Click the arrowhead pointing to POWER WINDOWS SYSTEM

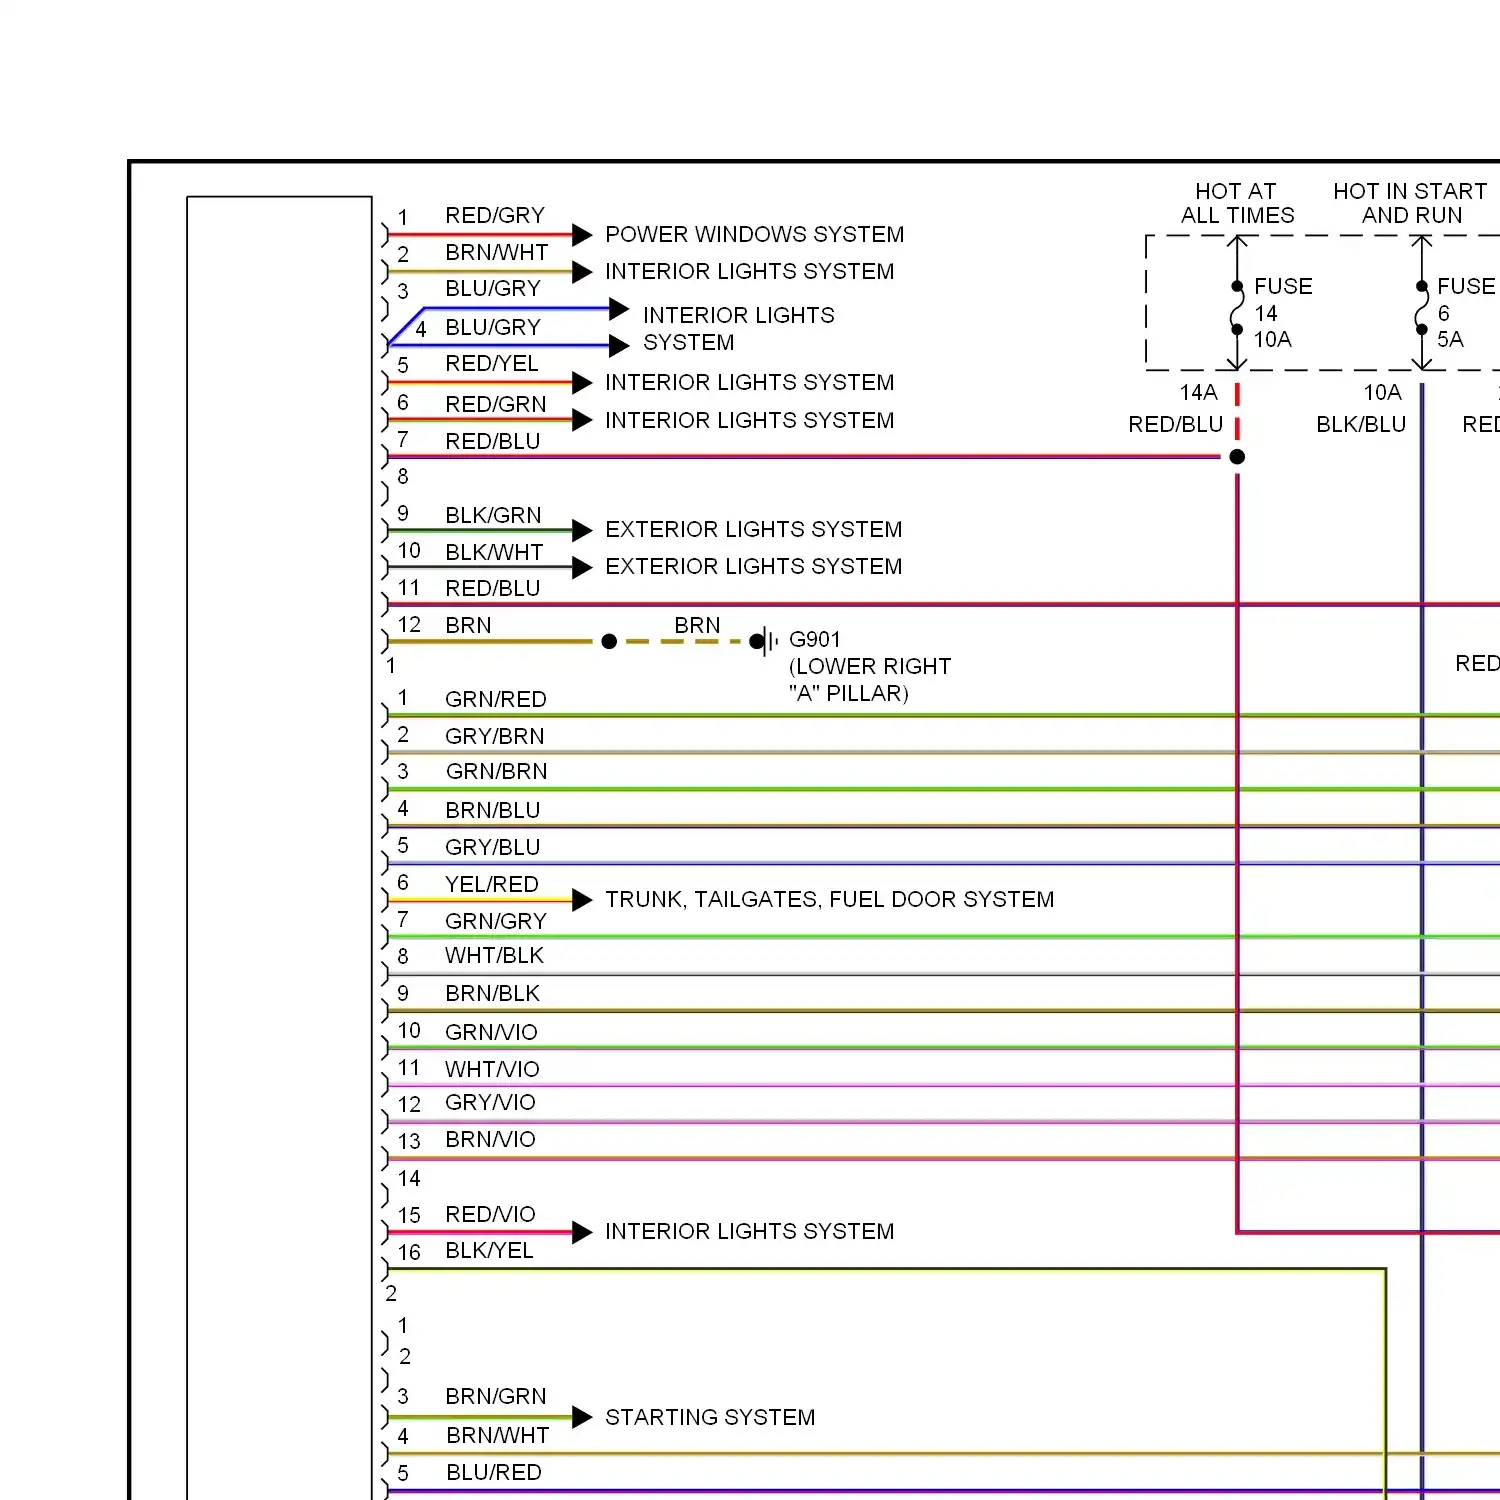(x=583, y=235)
